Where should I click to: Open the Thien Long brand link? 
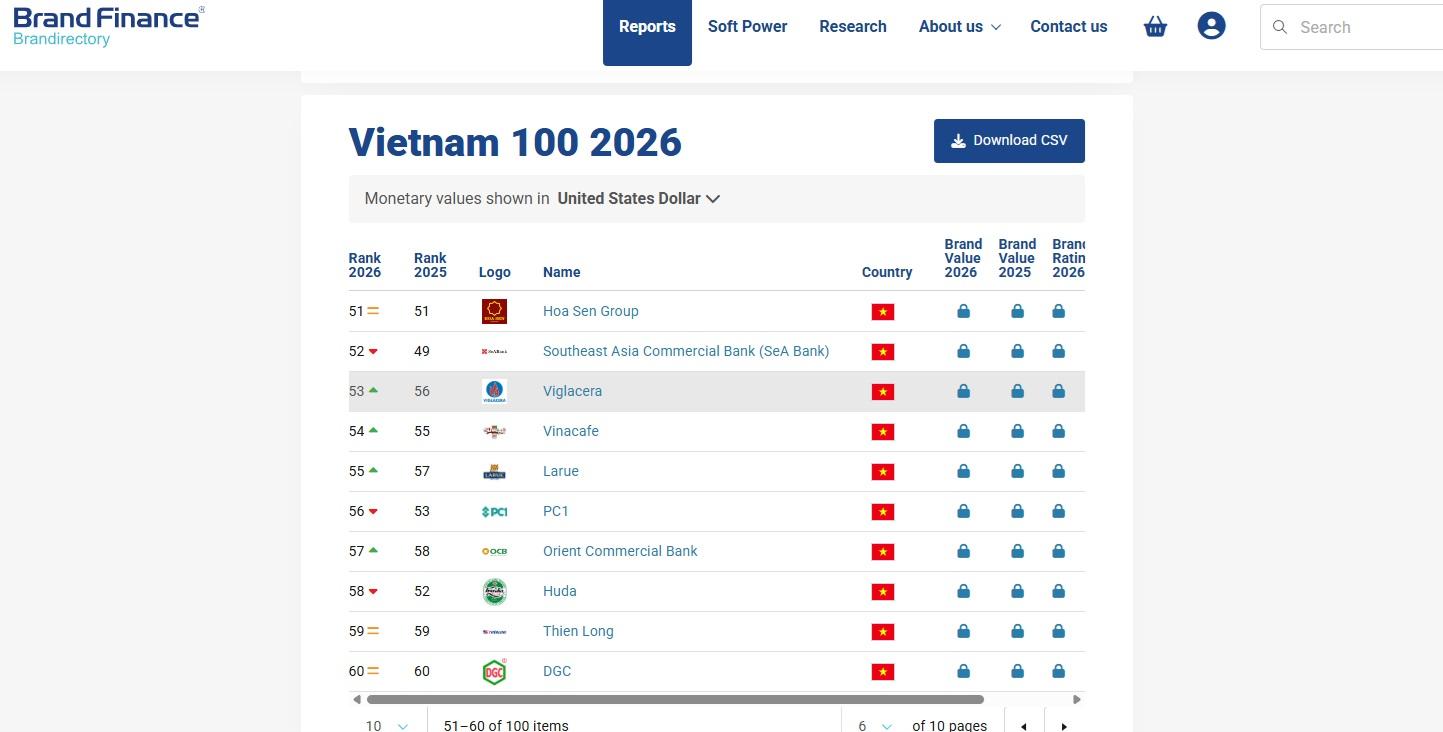pyautogui.click(x=578, y=631)
